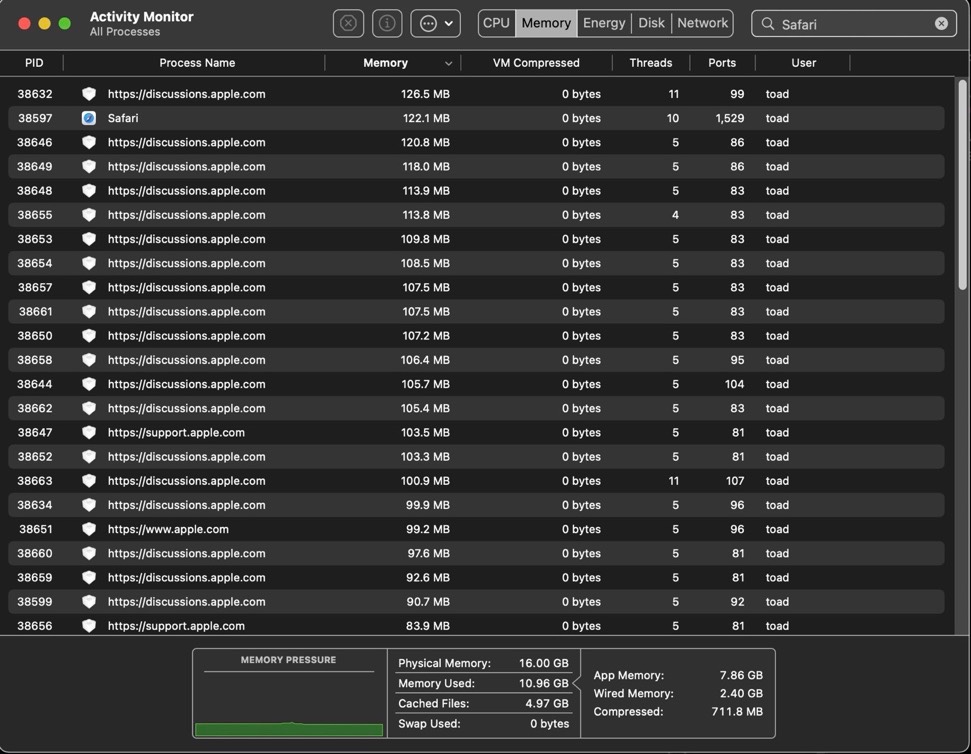Click shield icon for PID 38659
This screenshot has width=971, height=754.
click(89, 576)
